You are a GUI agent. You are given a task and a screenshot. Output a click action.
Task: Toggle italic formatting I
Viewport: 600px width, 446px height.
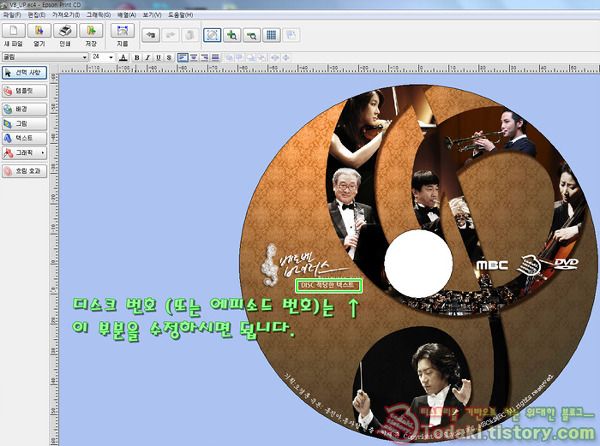point(147,57)
